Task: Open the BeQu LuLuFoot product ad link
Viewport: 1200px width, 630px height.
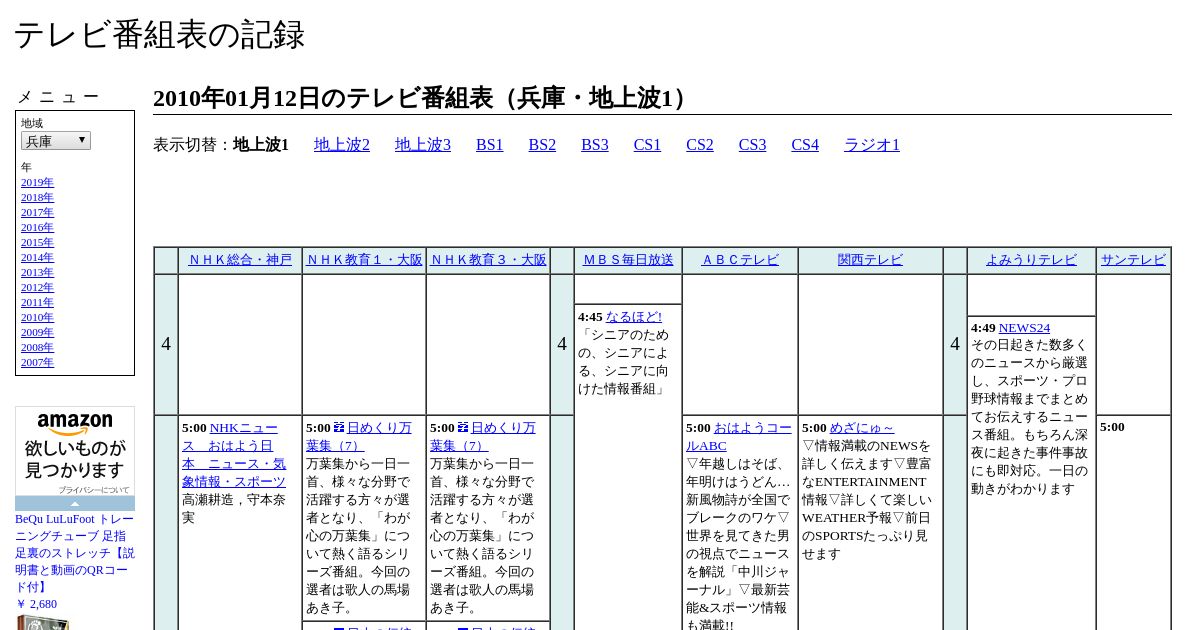Action: (x=75, y=553)
